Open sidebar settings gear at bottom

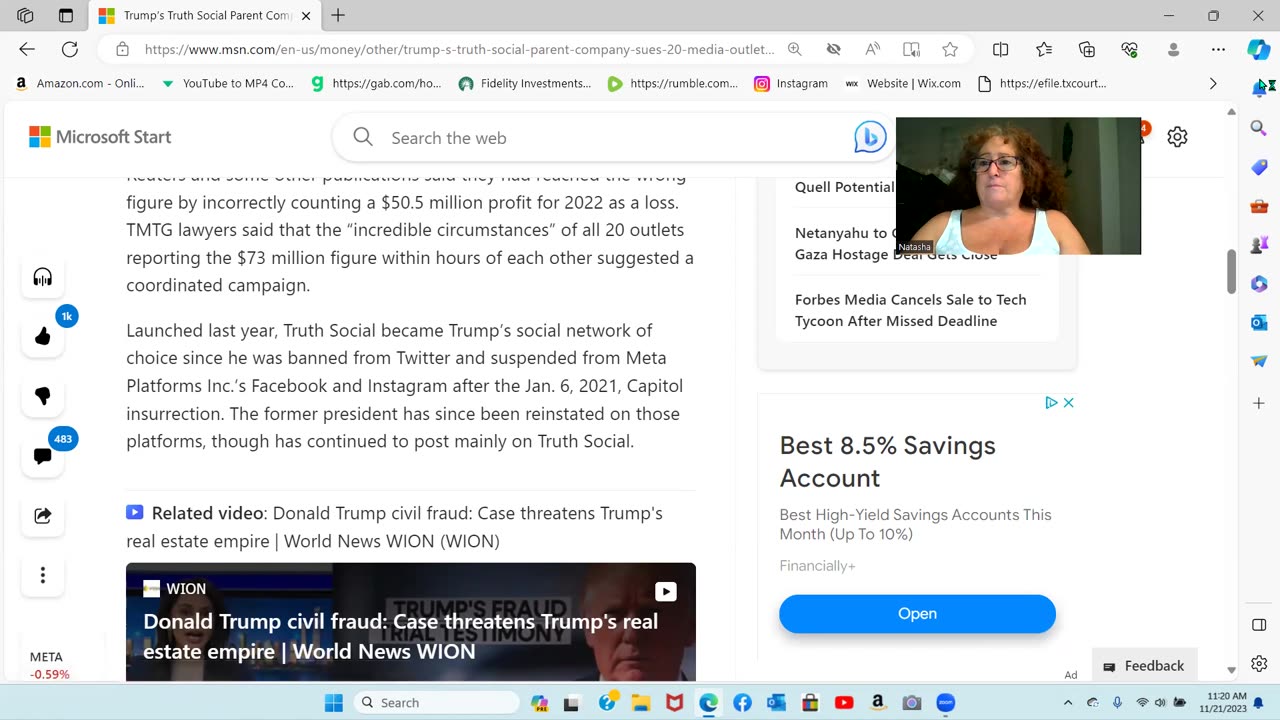[1259, 664]
